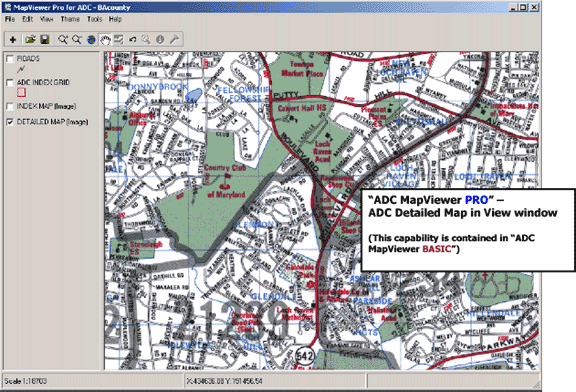The width and height of the screenshot is (576, 392).
Task: Enable the ADC INDEX GRID checkbox
Action: click(x=10, y=83)
